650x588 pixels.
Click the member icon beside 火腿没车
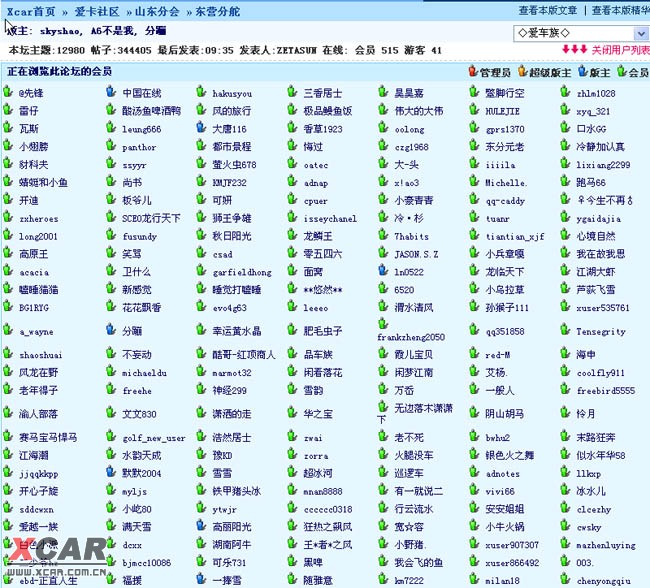(x=383, y=454)
